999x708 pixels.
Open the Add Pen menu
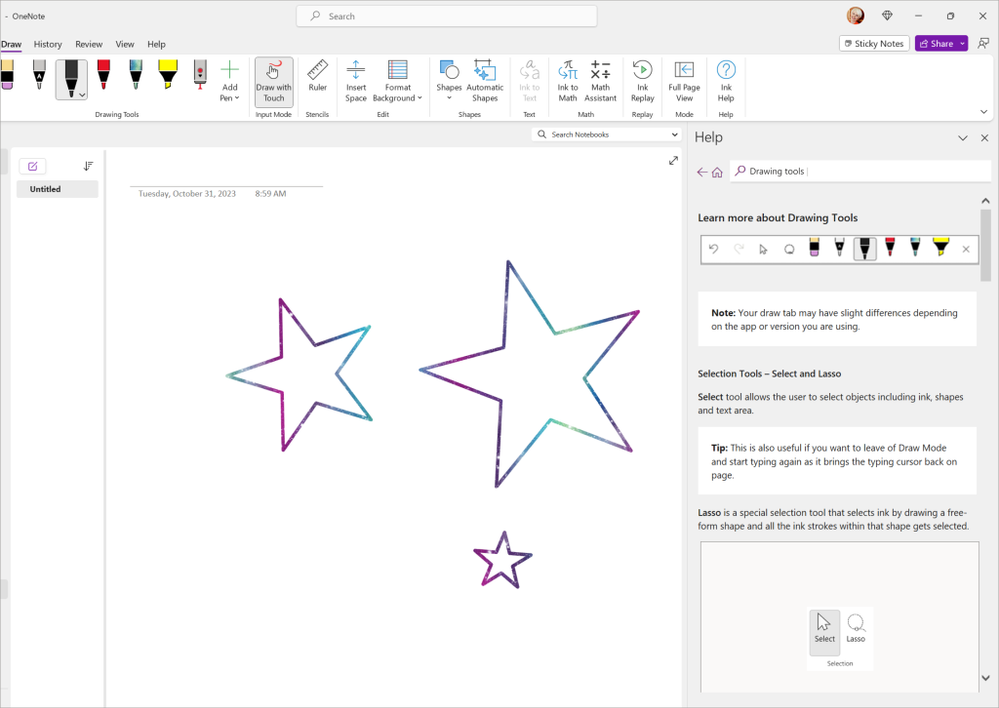pos(229,82)
